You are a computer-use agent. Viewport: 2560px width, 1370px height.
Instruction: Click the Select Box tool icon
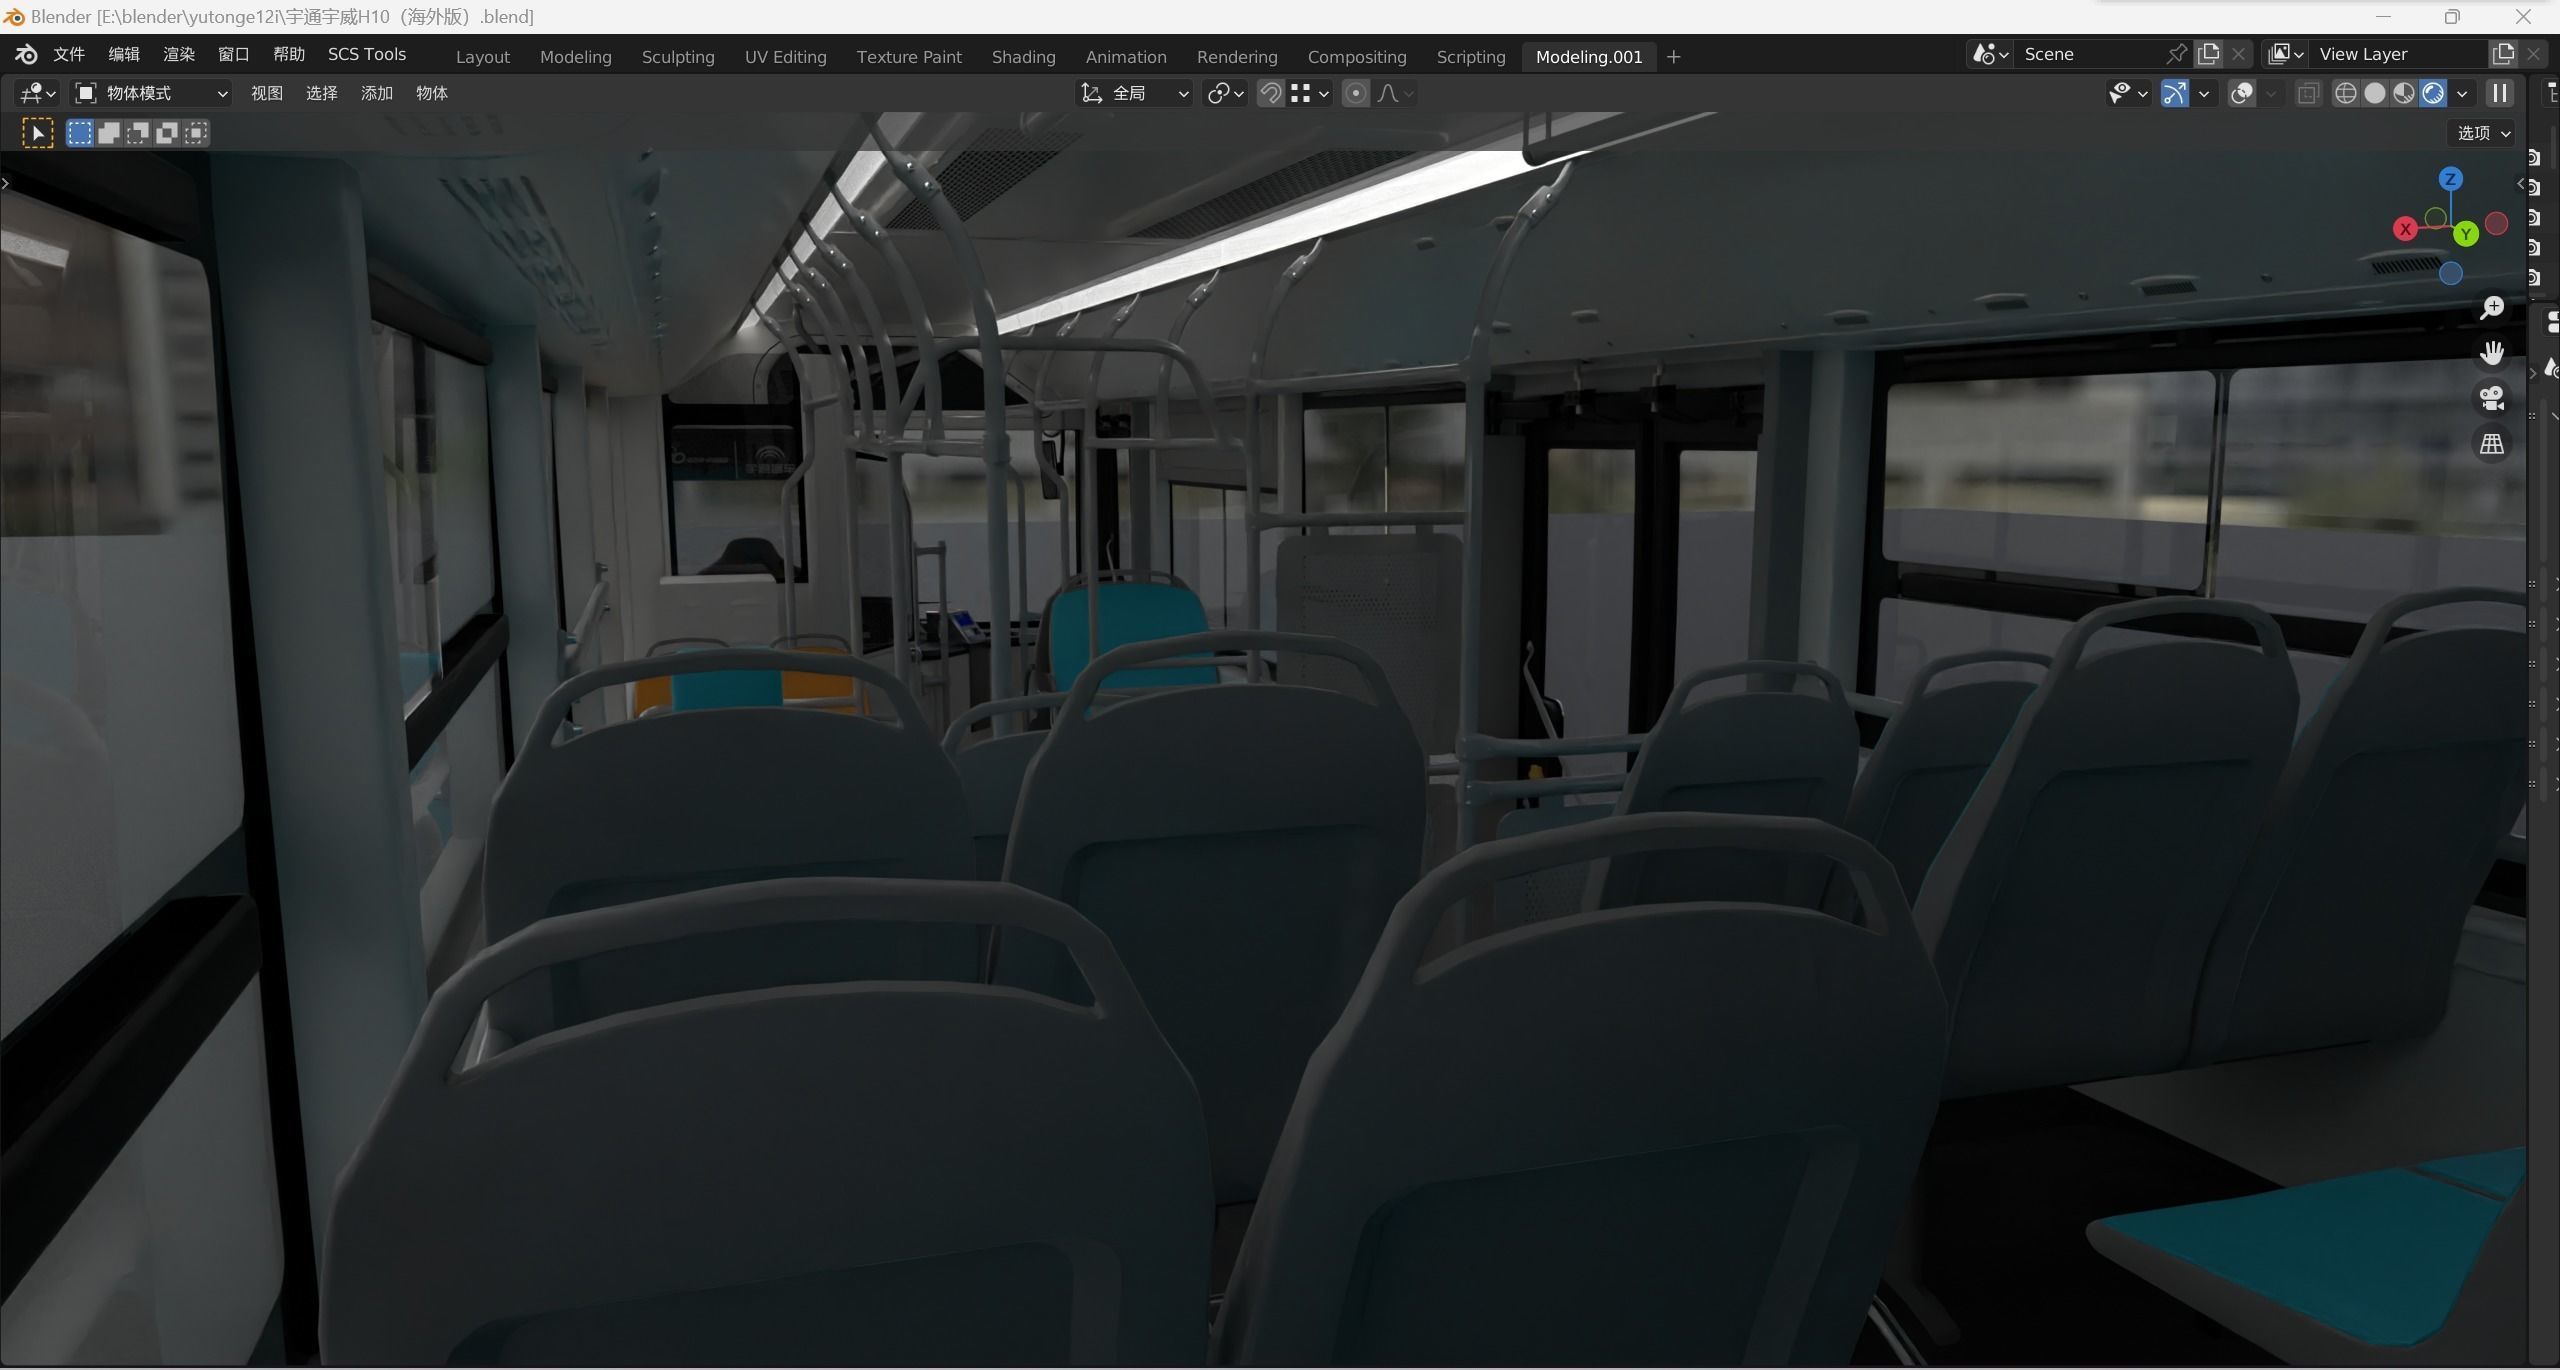tap(38, 133)
